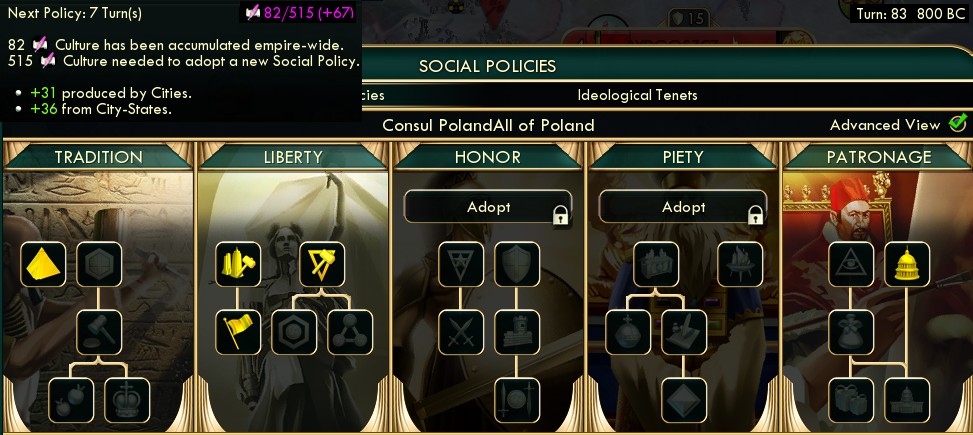
Task: Choose the yellow flag policy in Liberty
Action: (238, 332)
